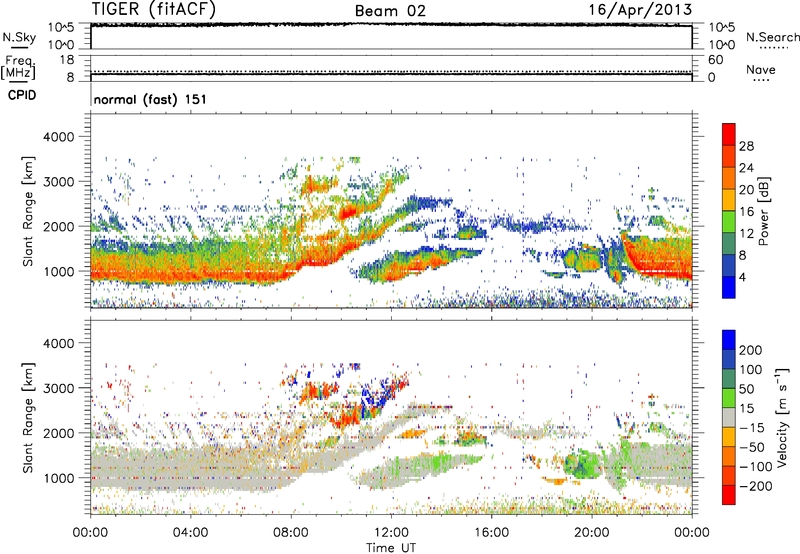
Task: Select the 'Time UT' axis title
Action: pyautogui.click(x=391, y=547)
